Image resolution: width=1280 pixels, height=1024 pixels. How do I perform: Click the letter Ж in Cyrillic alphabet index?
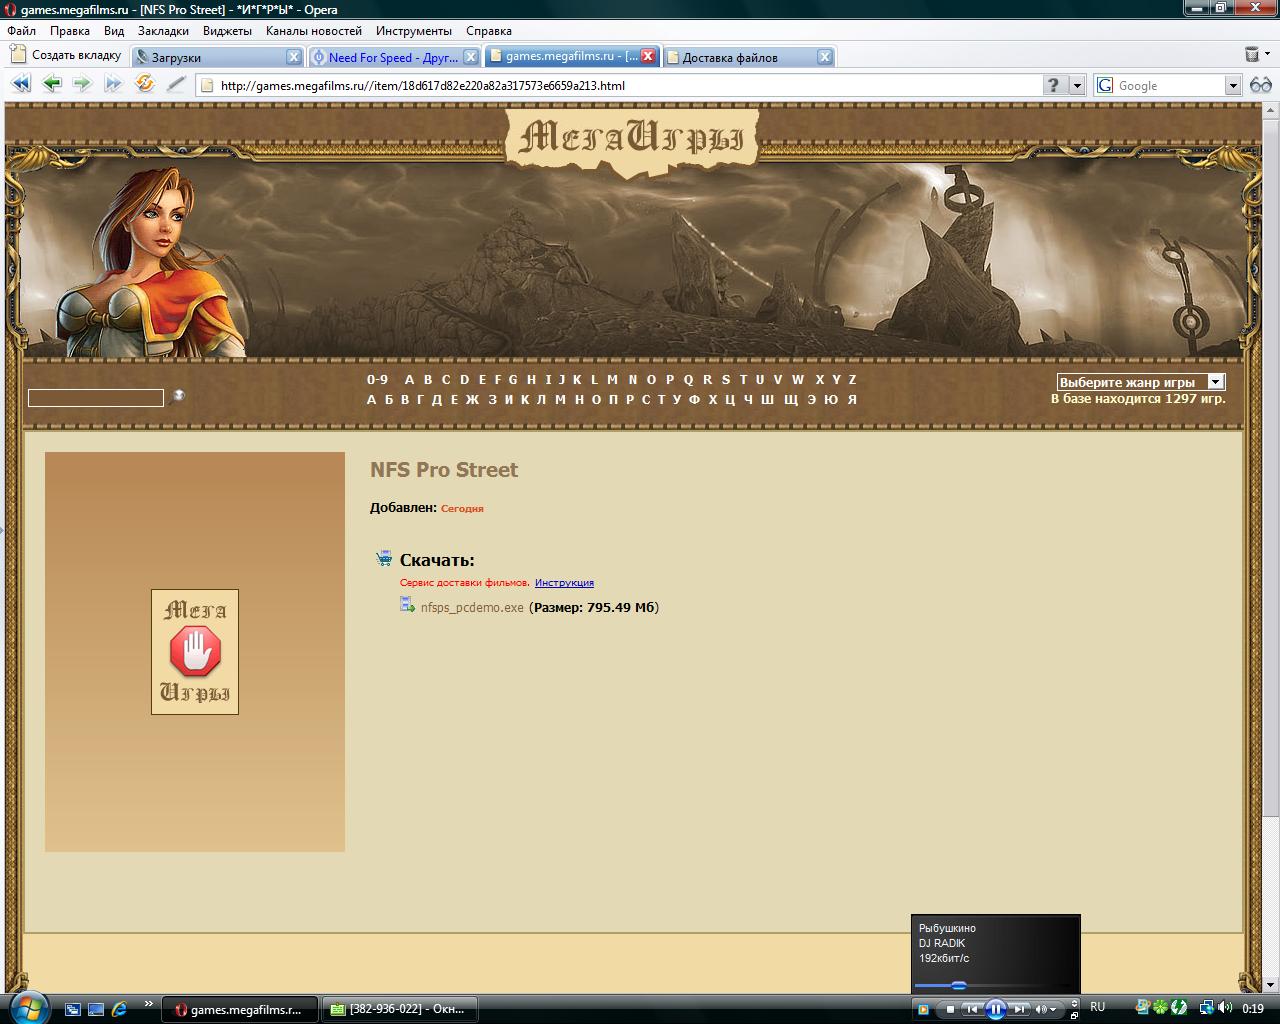tap(471, 399)
